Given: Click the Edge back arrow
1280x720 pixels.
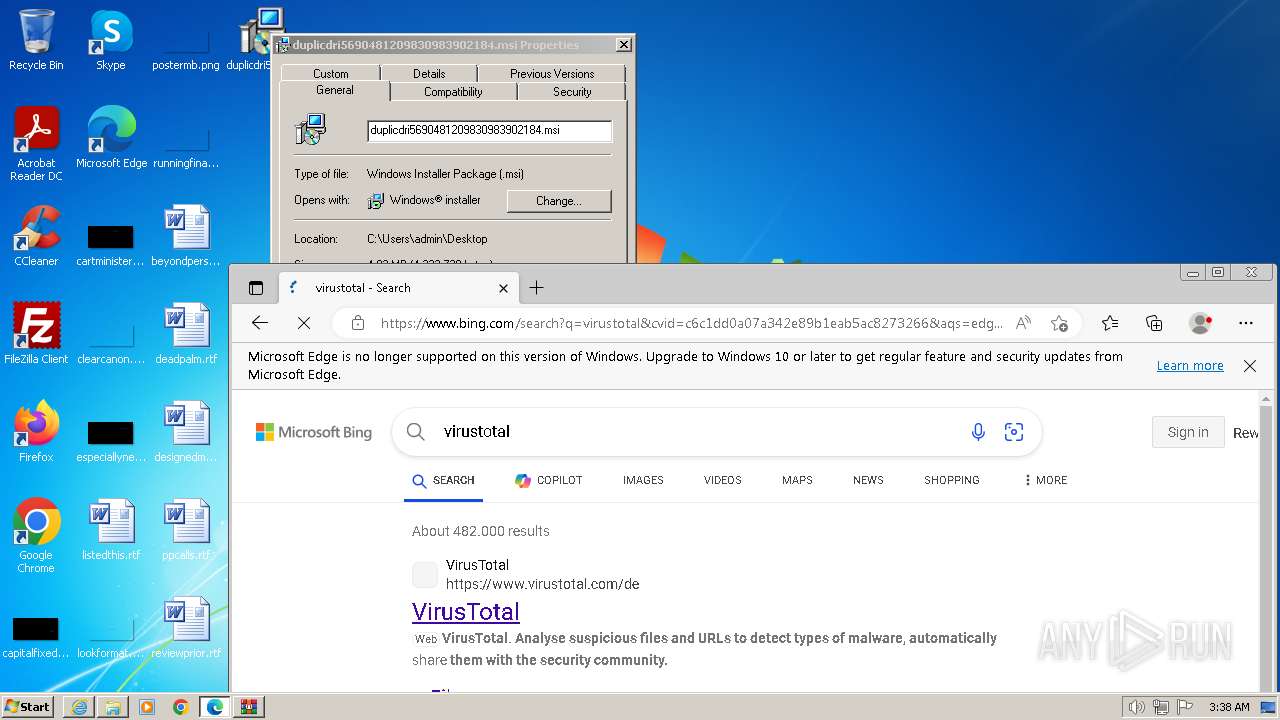Looking at the screenshot, I should (x=260, y=323).
